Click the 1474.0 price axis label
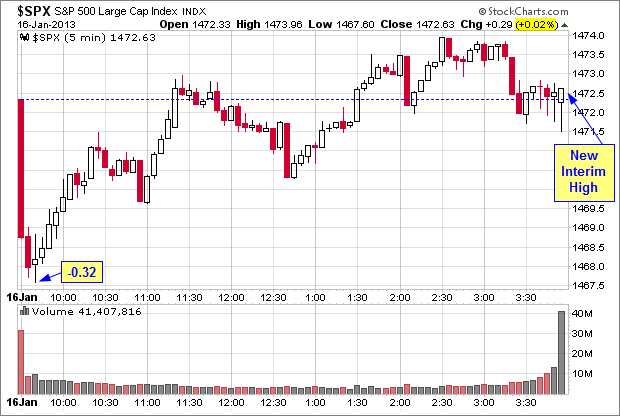Image resolution: width=620 pixels, height=416 pixels. click(x=588, y=36)
